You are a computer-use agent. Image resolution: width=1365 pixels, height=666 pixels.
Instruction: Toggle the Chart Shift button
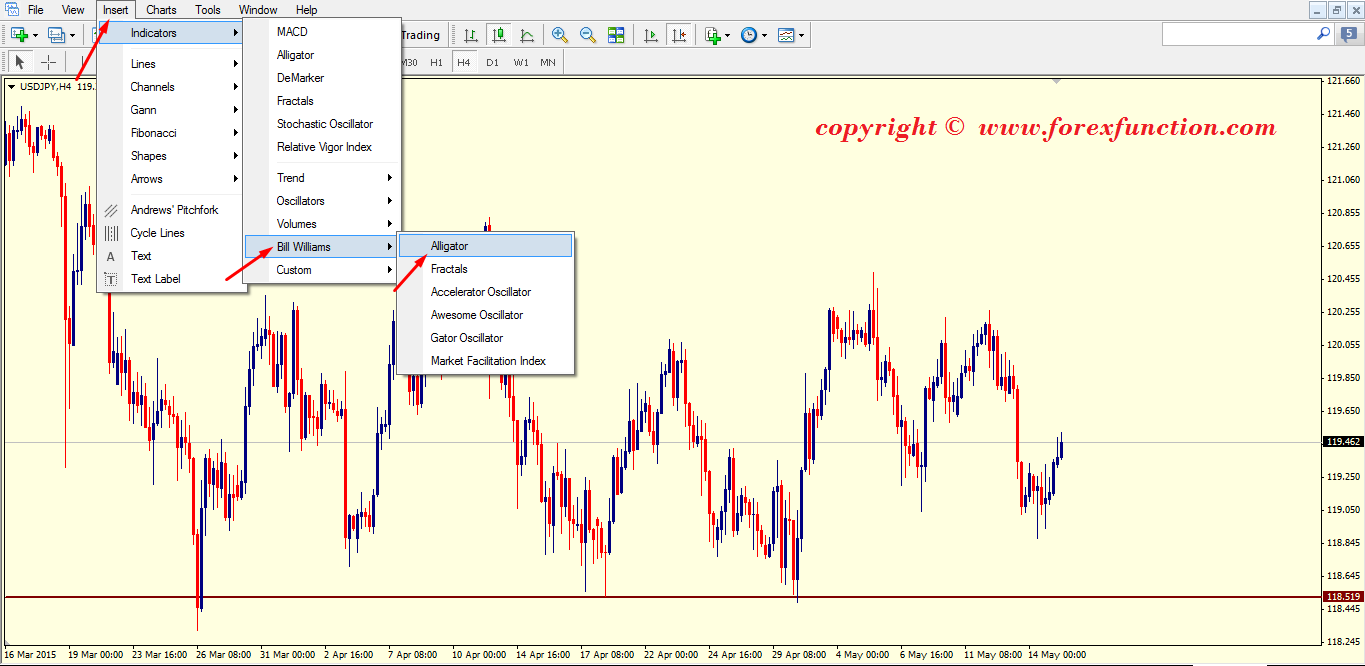pyautogui.click(x=679, y=35)
